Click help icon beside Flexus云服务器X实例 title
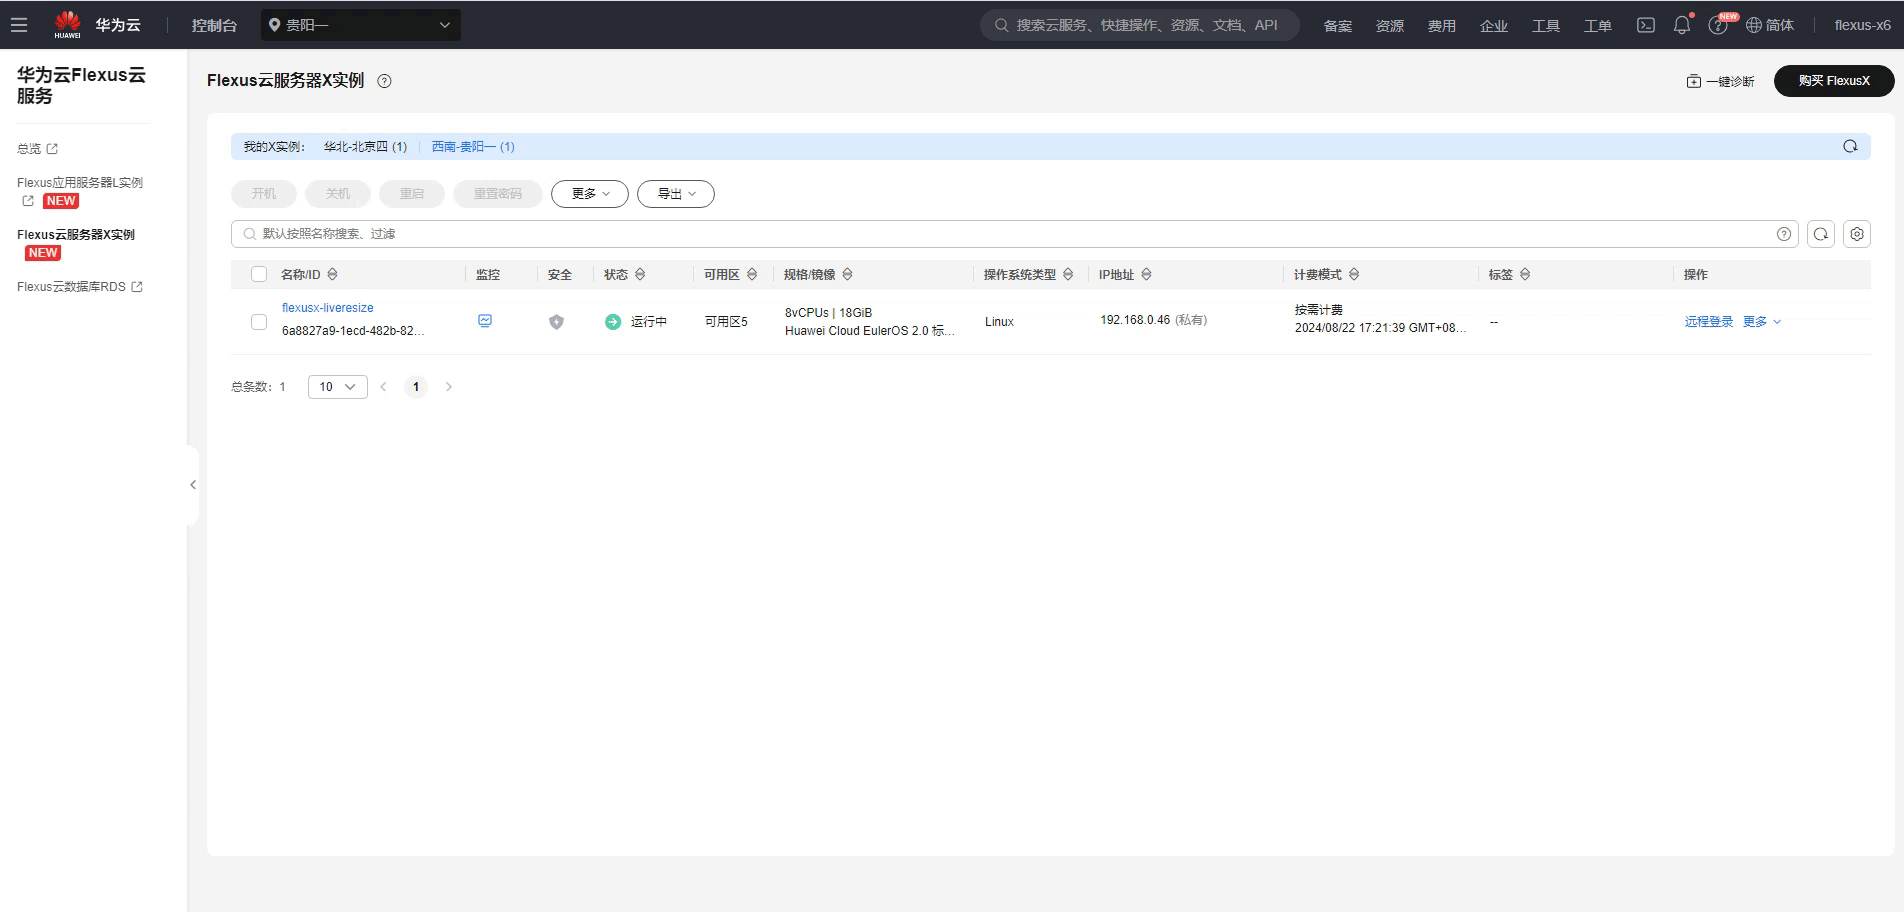The height and width of the screenshot is (912, 1904). pos(384,81)
